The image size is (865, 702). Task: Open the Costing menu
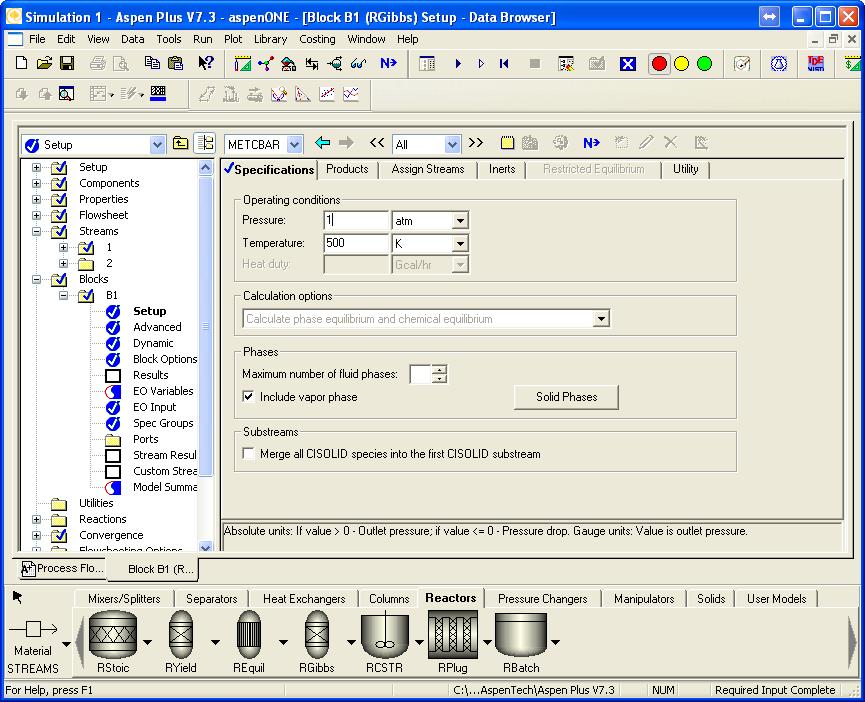(317, 39)
